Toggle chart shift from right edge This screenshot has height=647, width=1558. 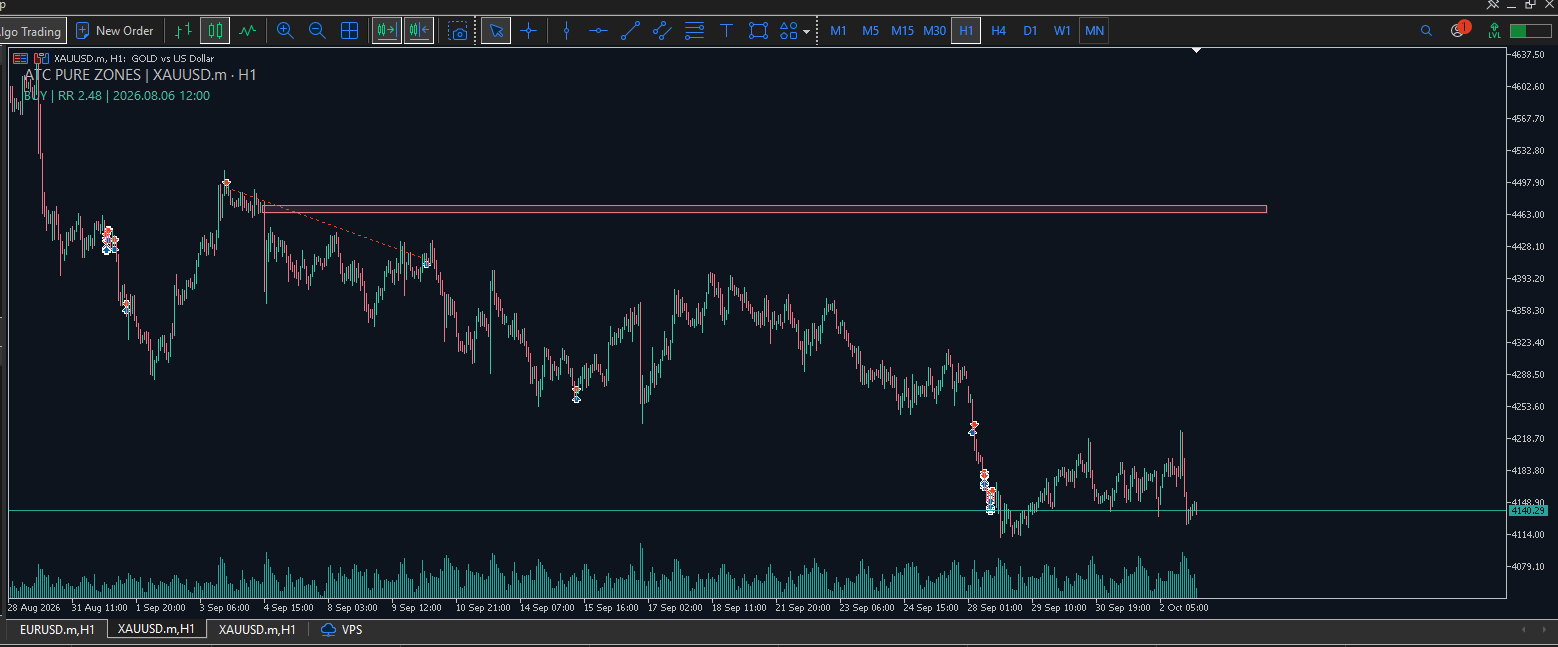click(x=419, y=31)
